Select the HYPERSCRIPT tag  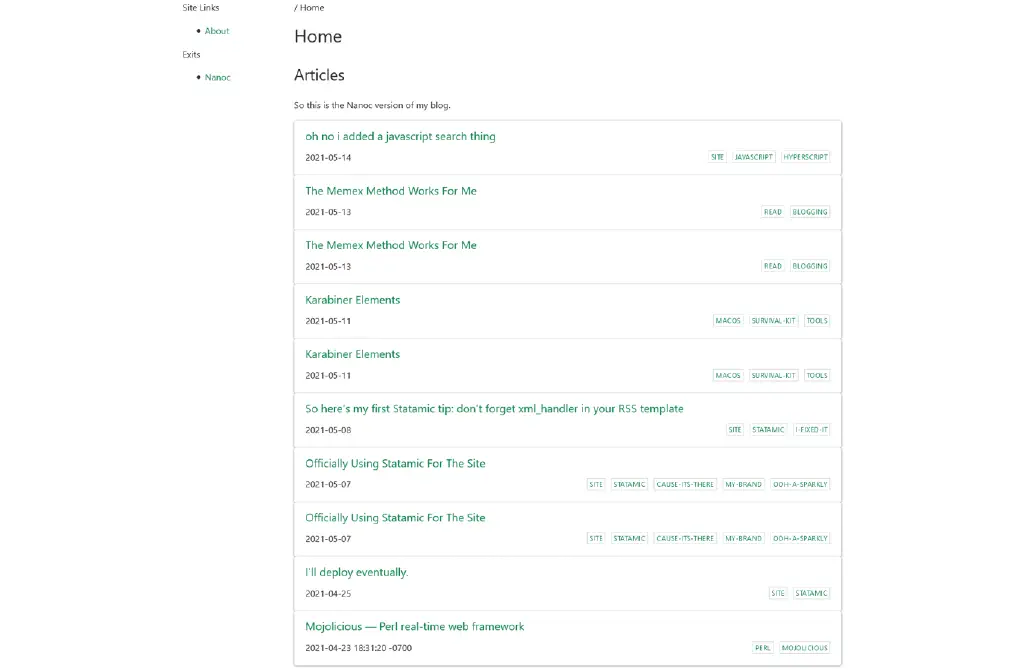(805, 157)
